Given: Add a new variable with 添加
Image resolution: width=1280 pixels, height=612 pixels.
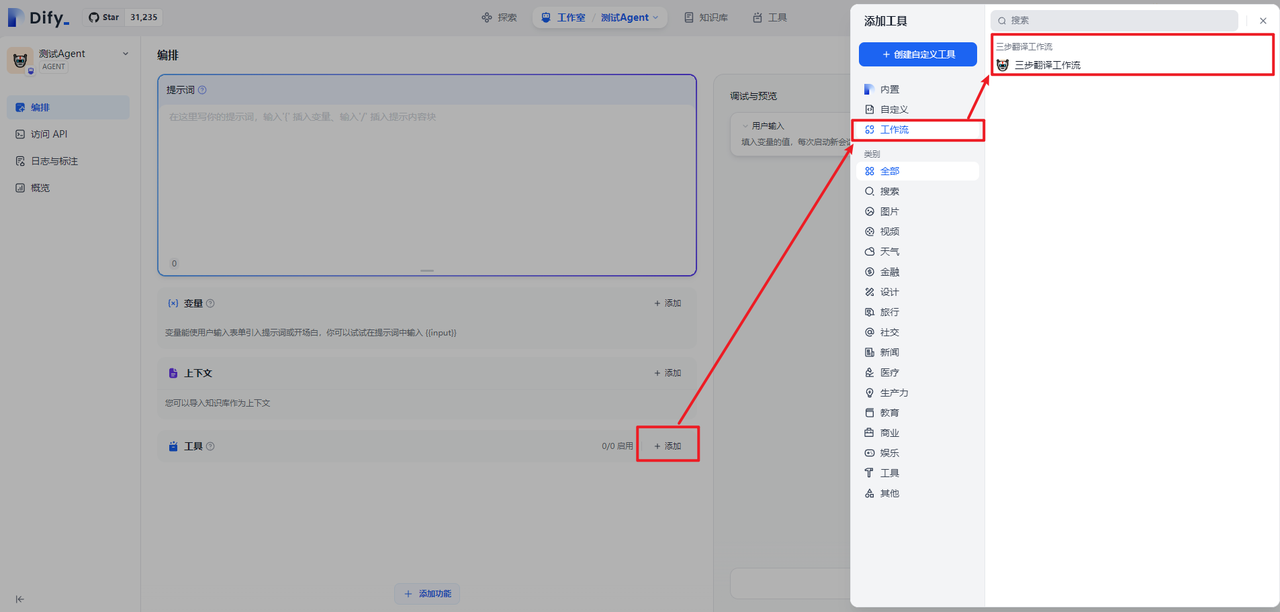Looking at the screenshot, I should (x=668, y=303).
